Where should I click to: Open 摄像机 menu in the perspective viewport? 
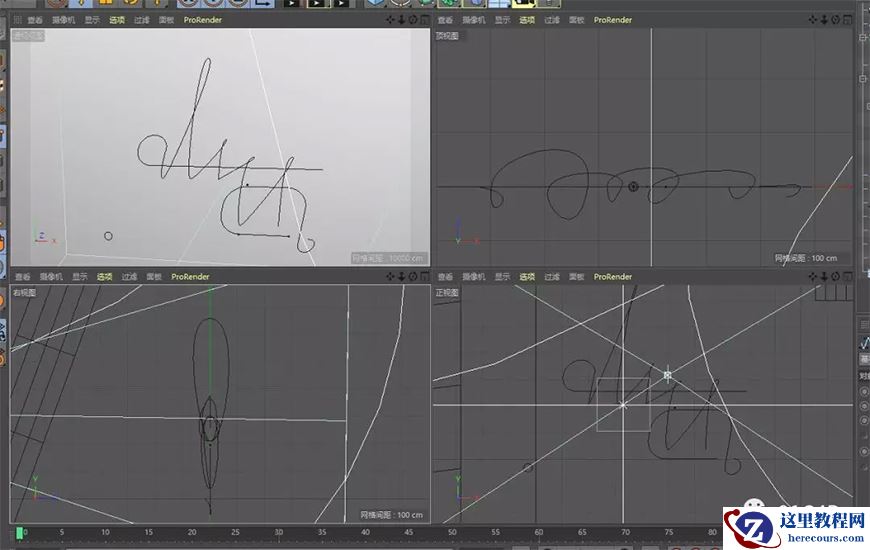[64, 20]
